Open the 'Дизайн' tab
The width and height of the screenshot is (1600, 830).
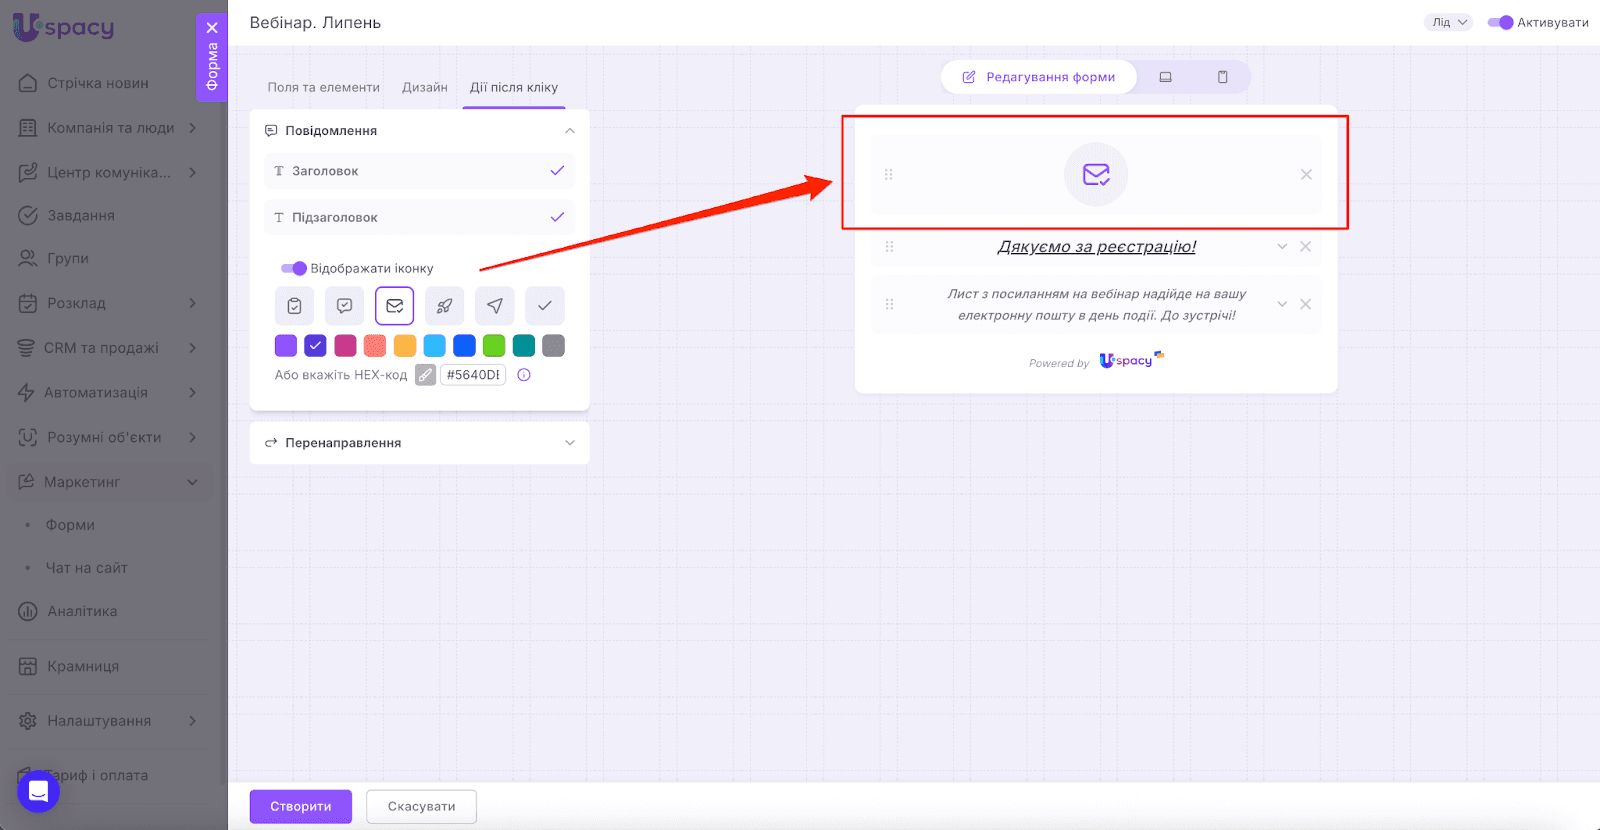click(x=425, y=88)
